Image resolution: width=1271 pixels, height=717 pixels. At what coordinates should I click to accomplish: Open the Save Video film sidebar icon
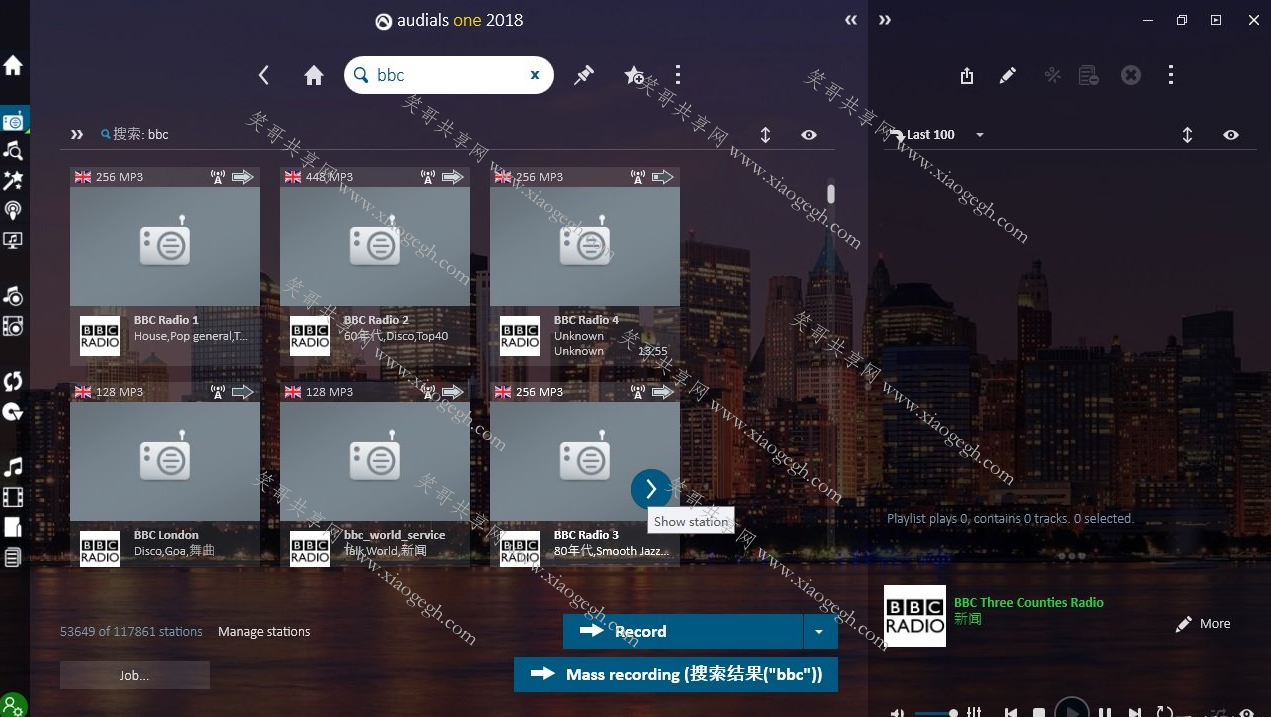pos(13,326)
